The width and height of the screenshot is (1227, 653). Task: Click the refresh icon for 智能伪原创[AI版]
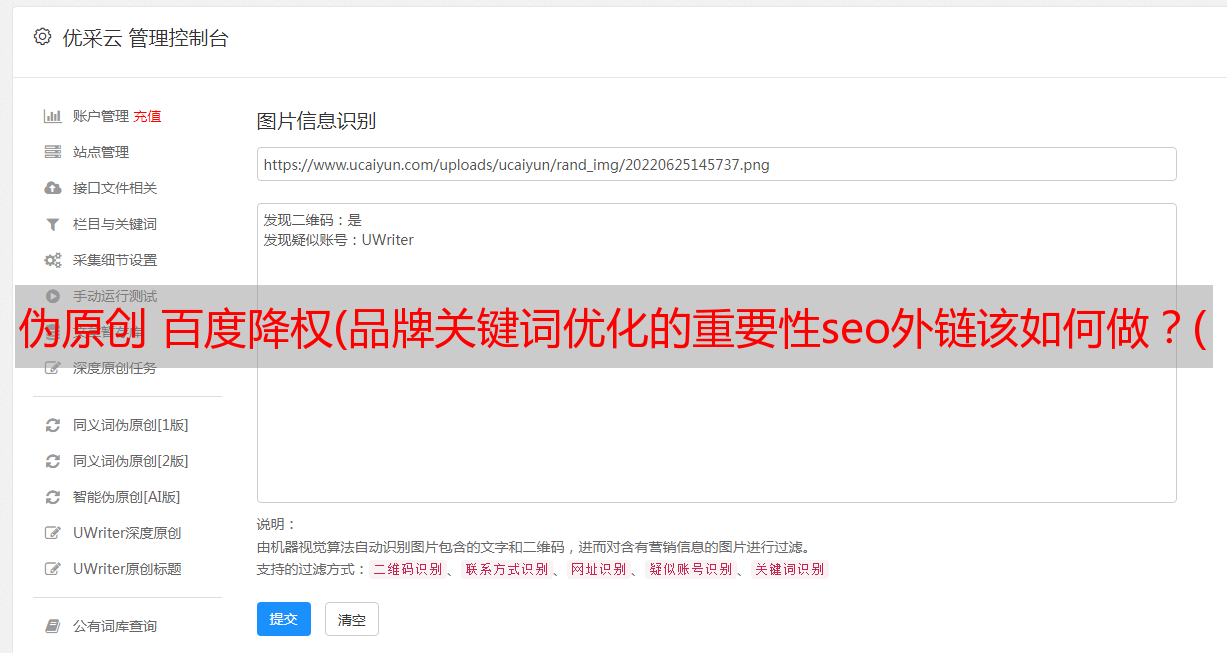click(53, 497)
